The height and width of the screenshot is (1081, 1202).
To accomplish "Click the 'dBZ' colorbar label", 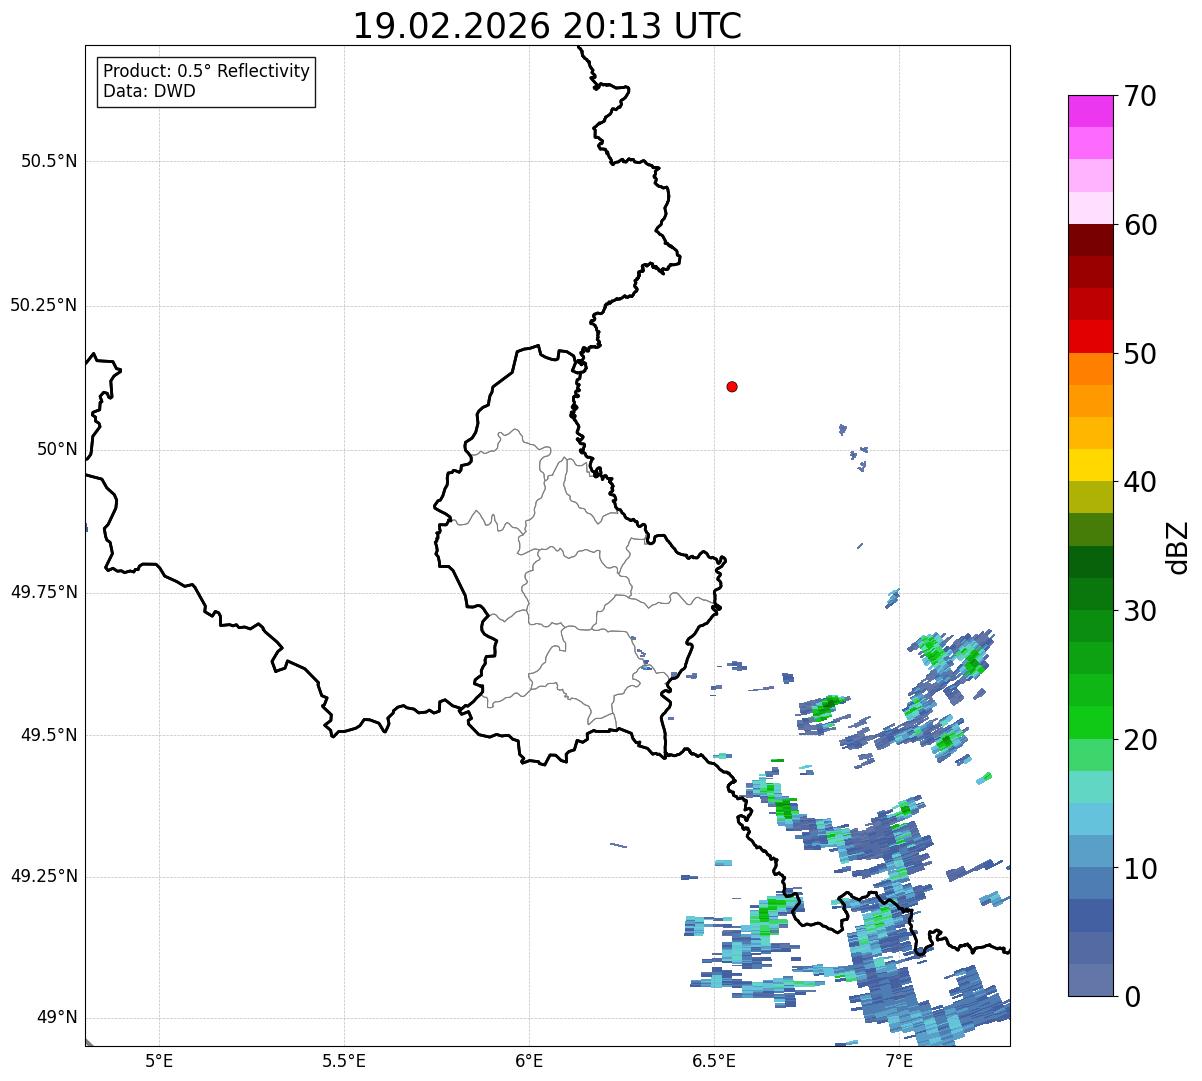I will tap(1178, 547).
